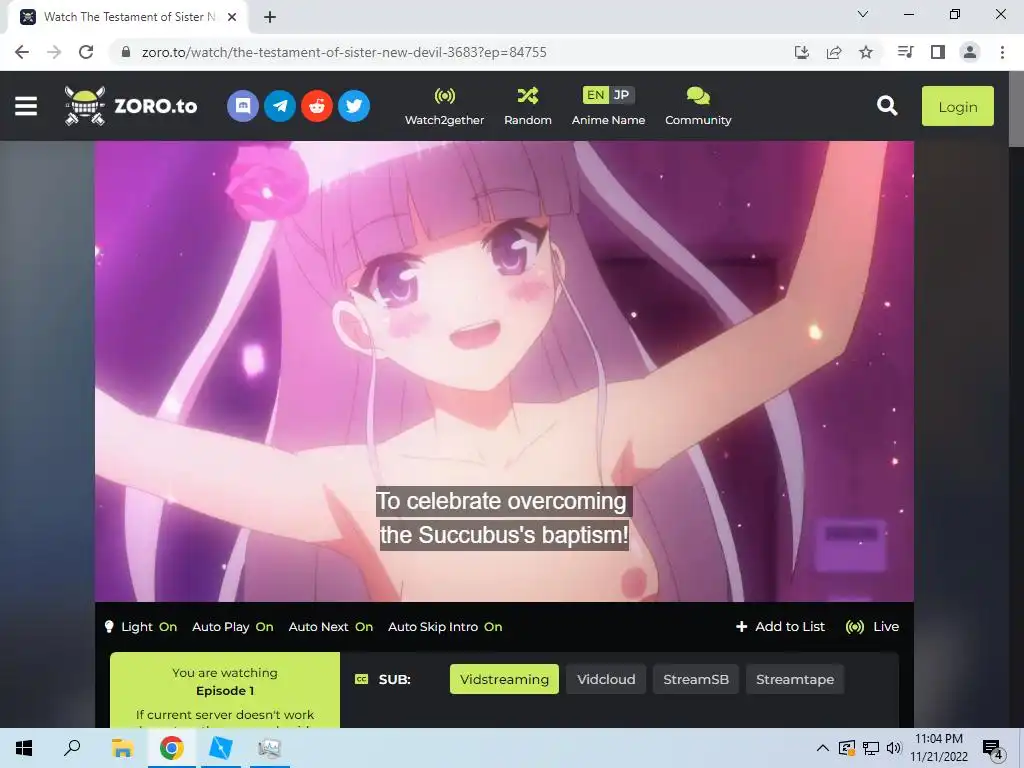Image resolution: width=1024 pixels, height=768 pixels.
Task: Click the browser address bar URL
Action: [344, 52]
